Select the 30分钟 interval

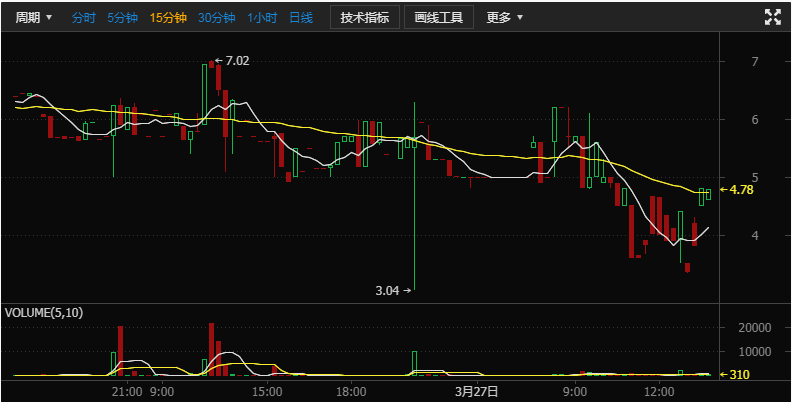217,18
